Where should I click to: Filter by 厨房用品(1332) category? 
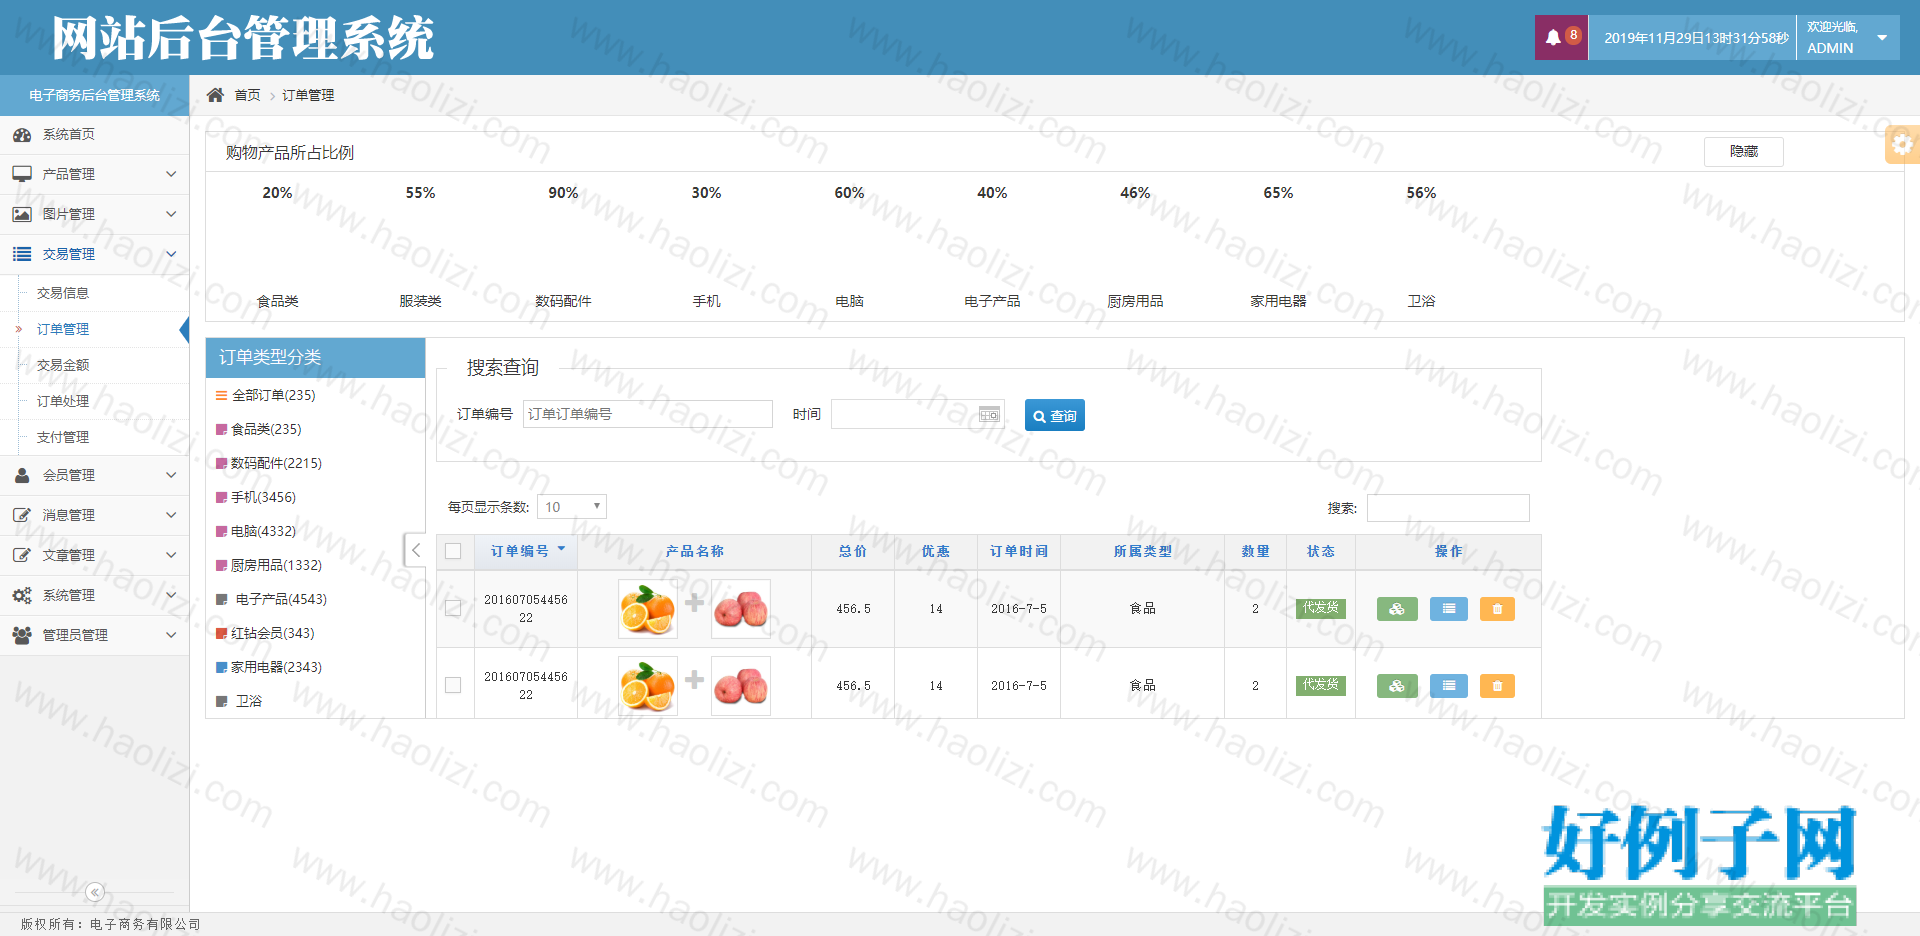point(276,565)
